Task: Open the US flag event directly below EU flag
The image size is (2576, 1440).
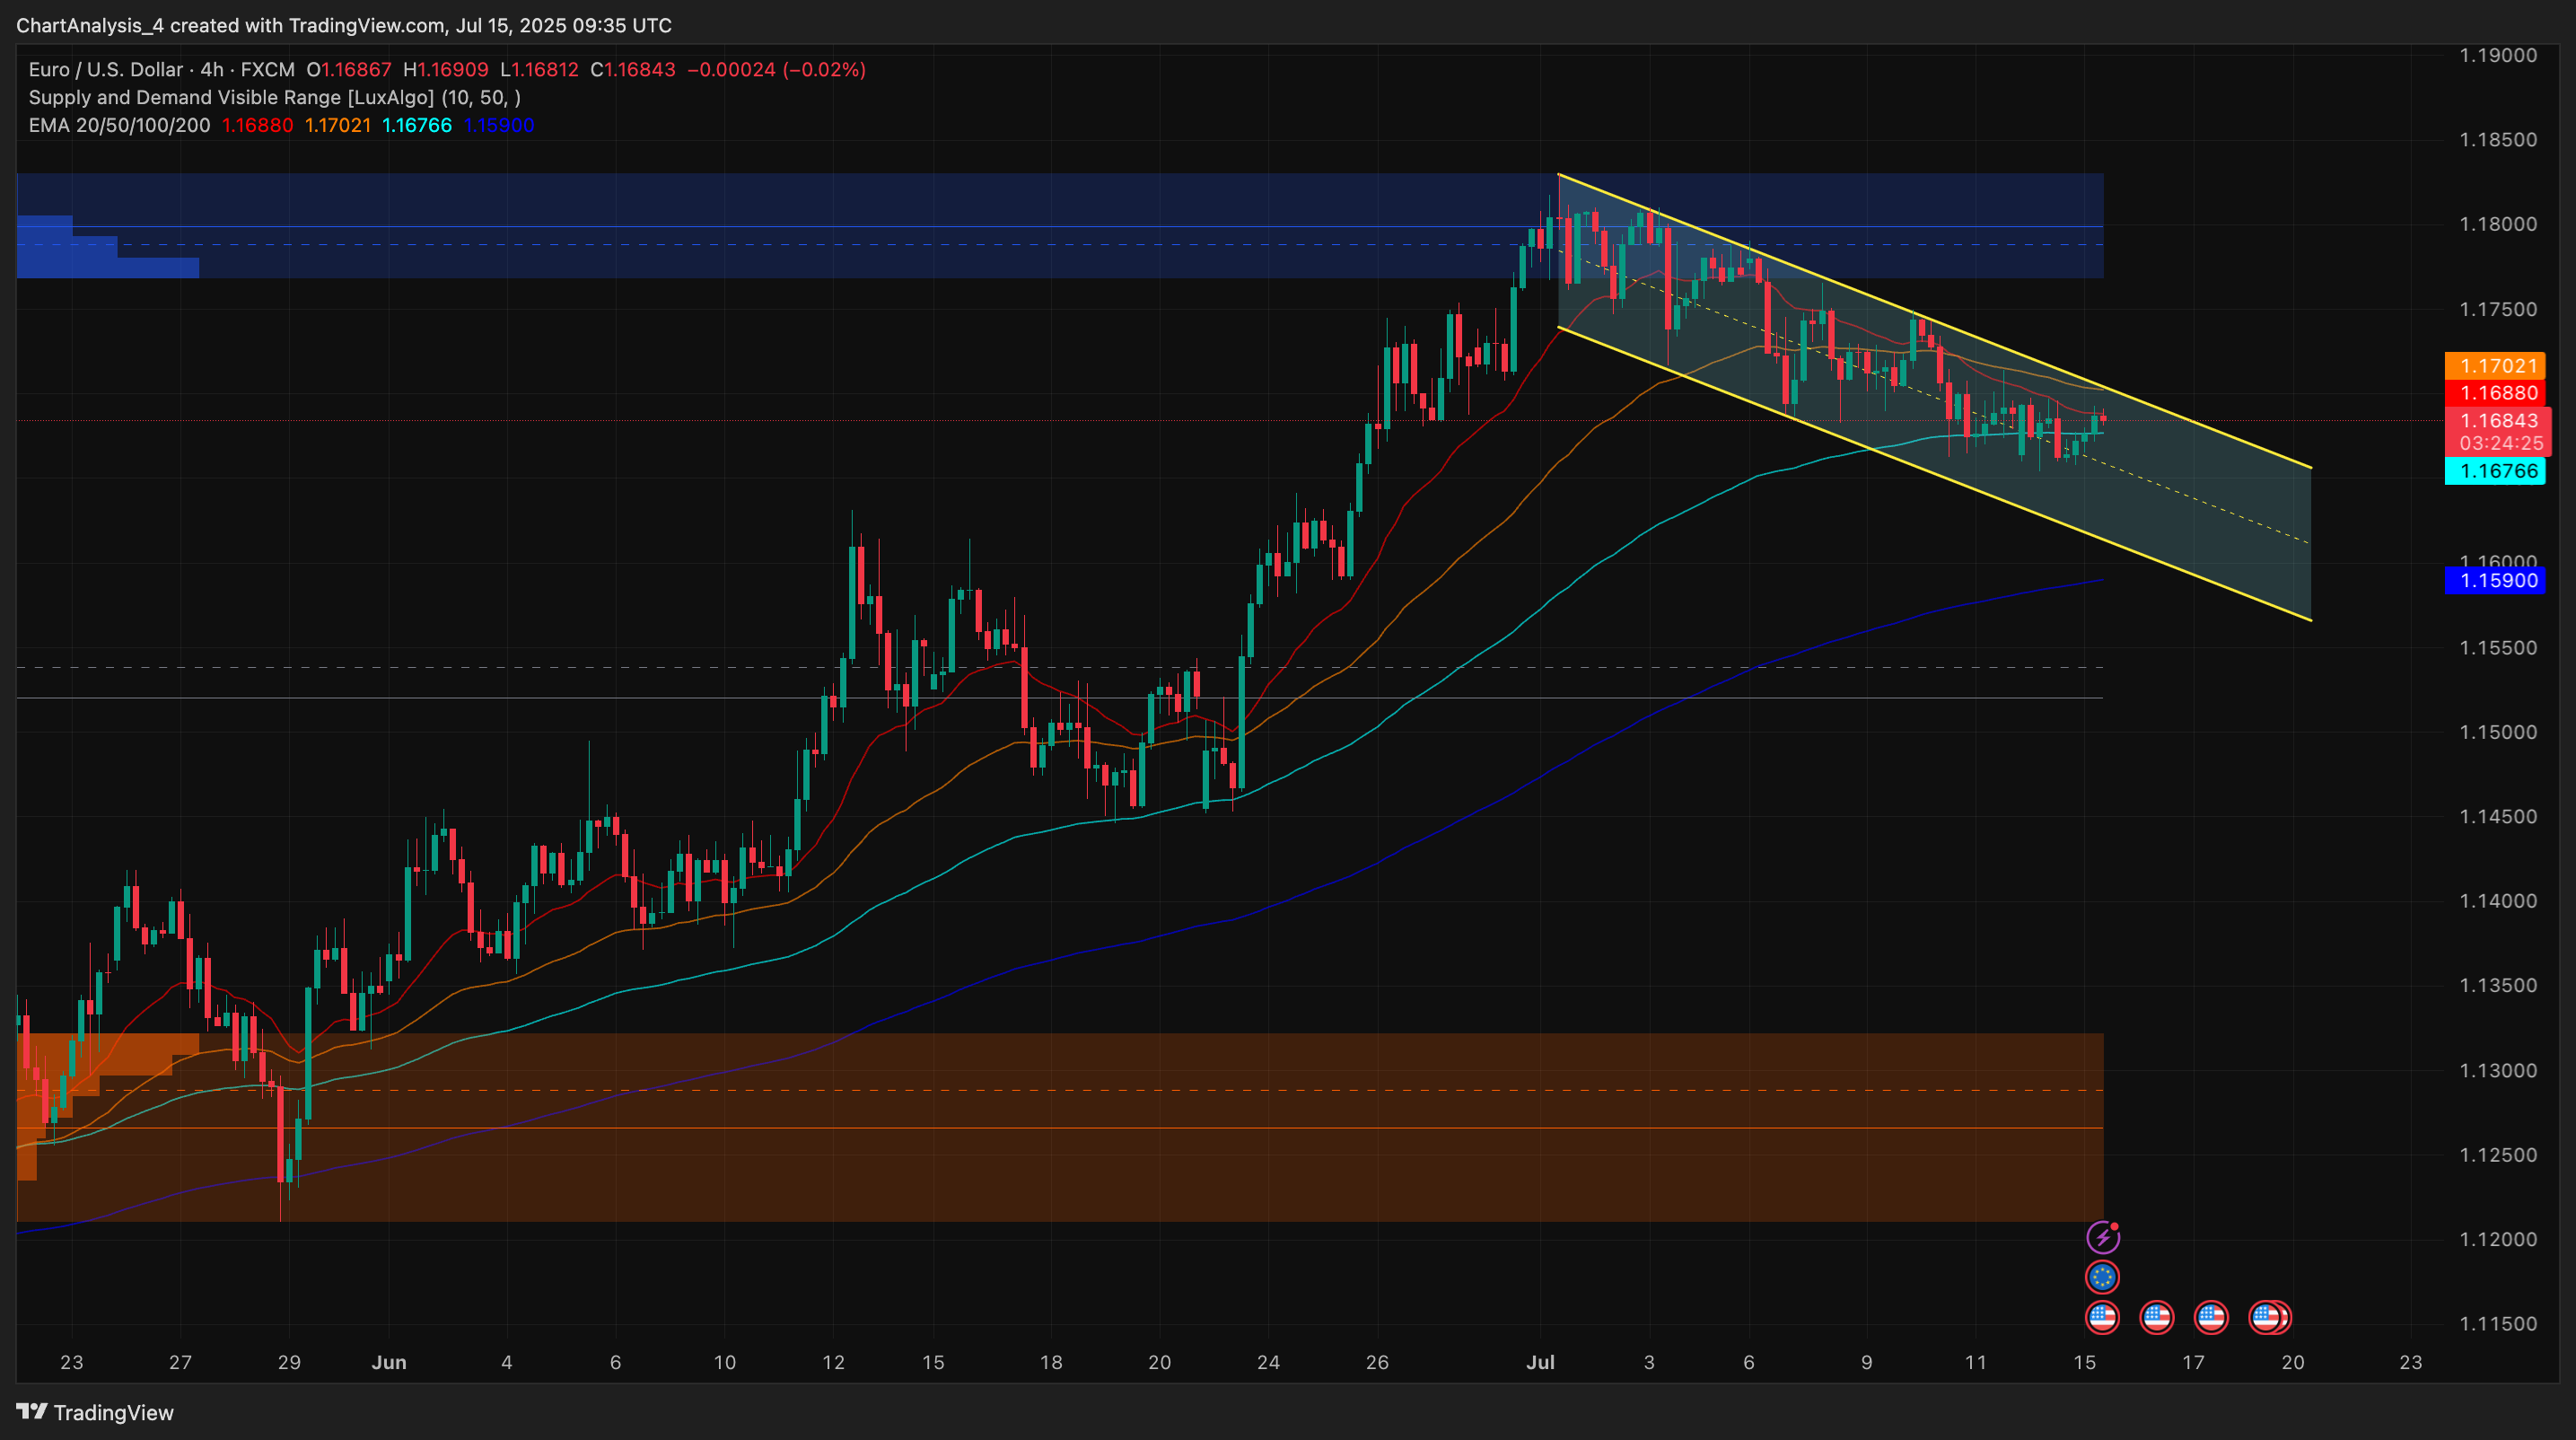Action: [x=2102, y=1317]
